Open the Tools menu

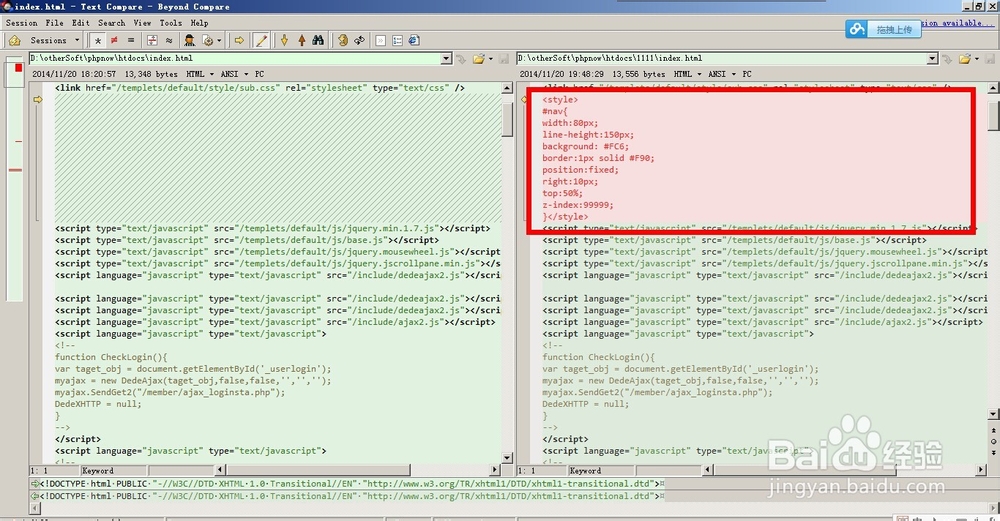[x=170, y=23]
